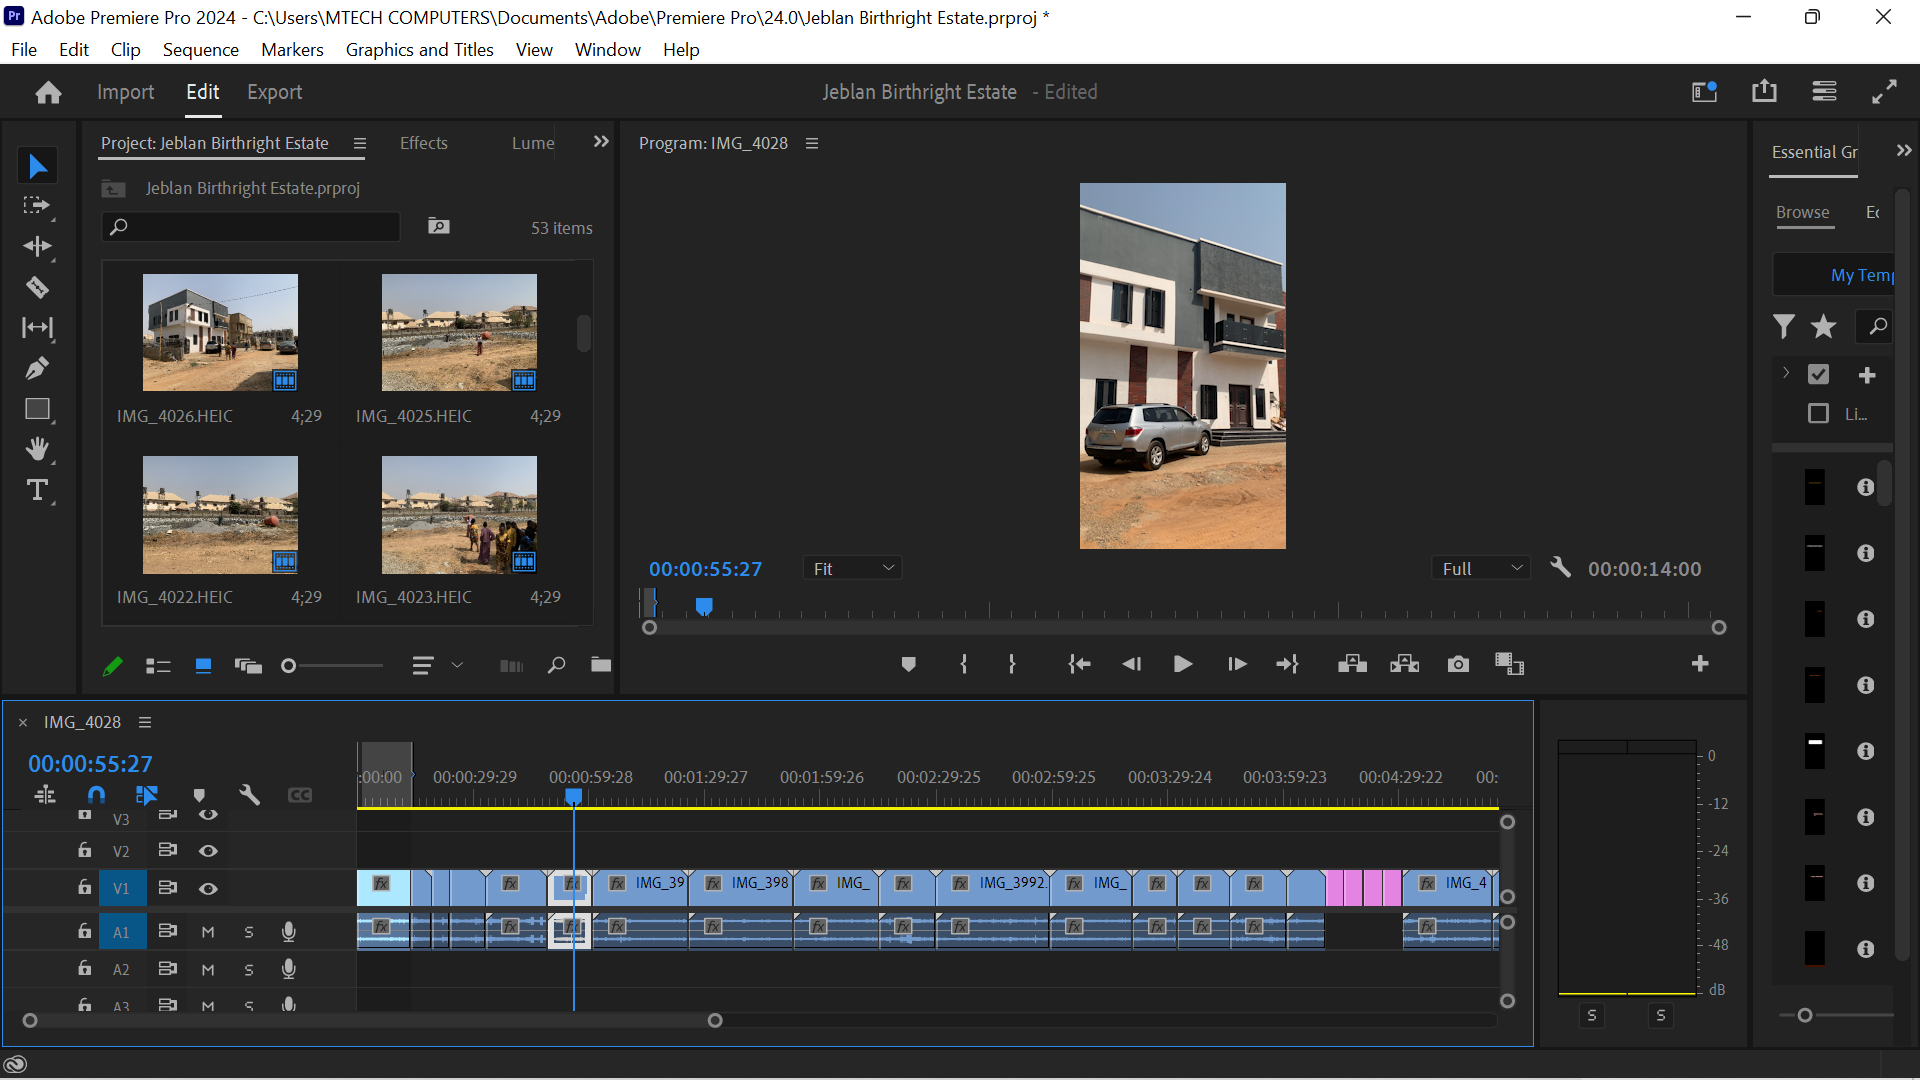Switch to the Effects tab
The image size is (1920, 1080).
point(423,143)
